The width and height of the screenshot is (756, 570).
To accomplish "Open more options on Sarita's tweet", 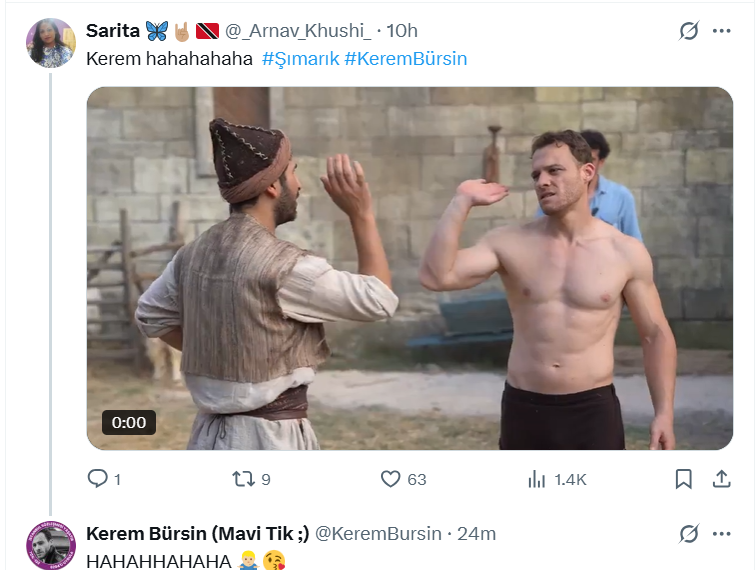I will pyautogui.click(x=721, y=31).
